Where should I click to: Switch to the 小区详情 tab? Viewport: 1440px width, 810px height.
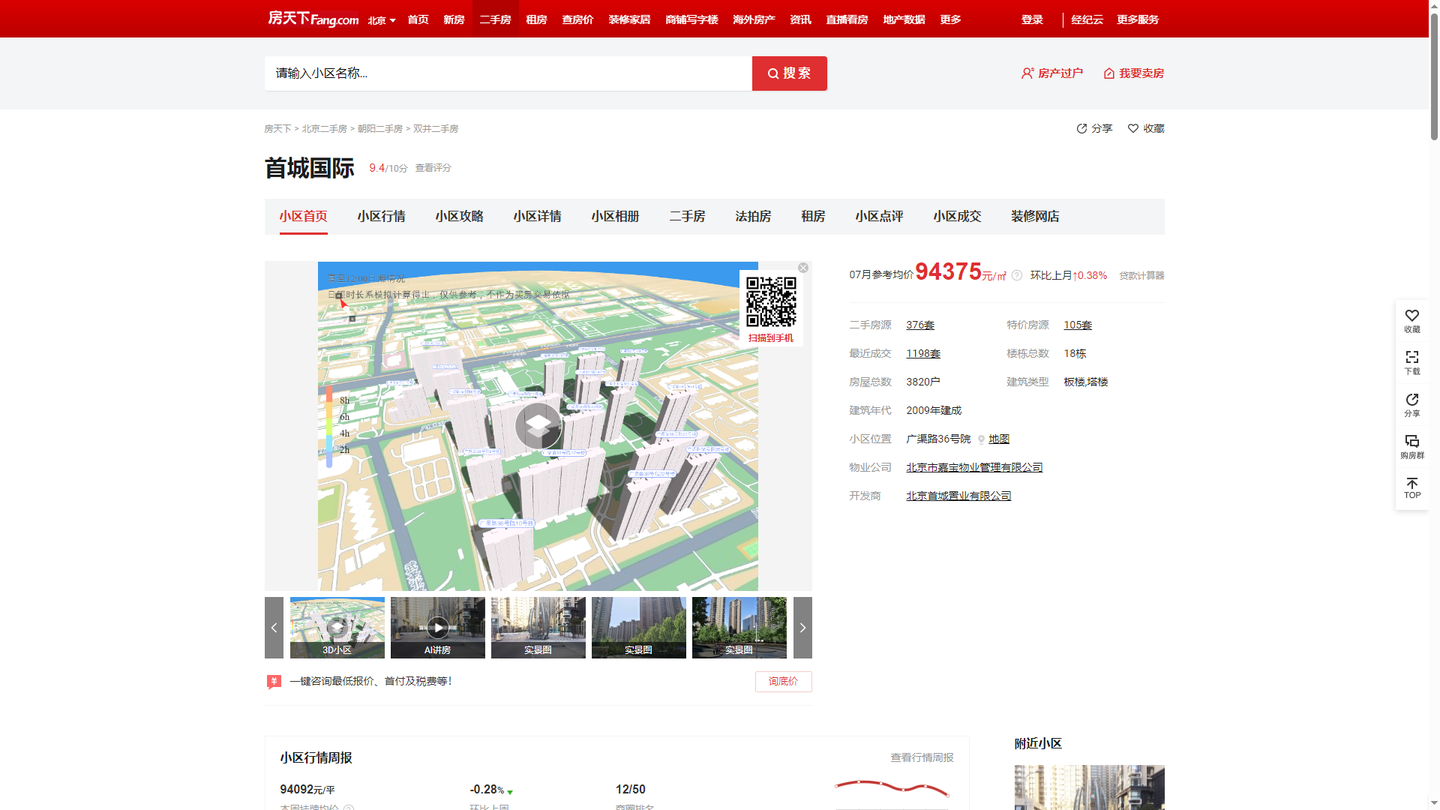point(537,216)
